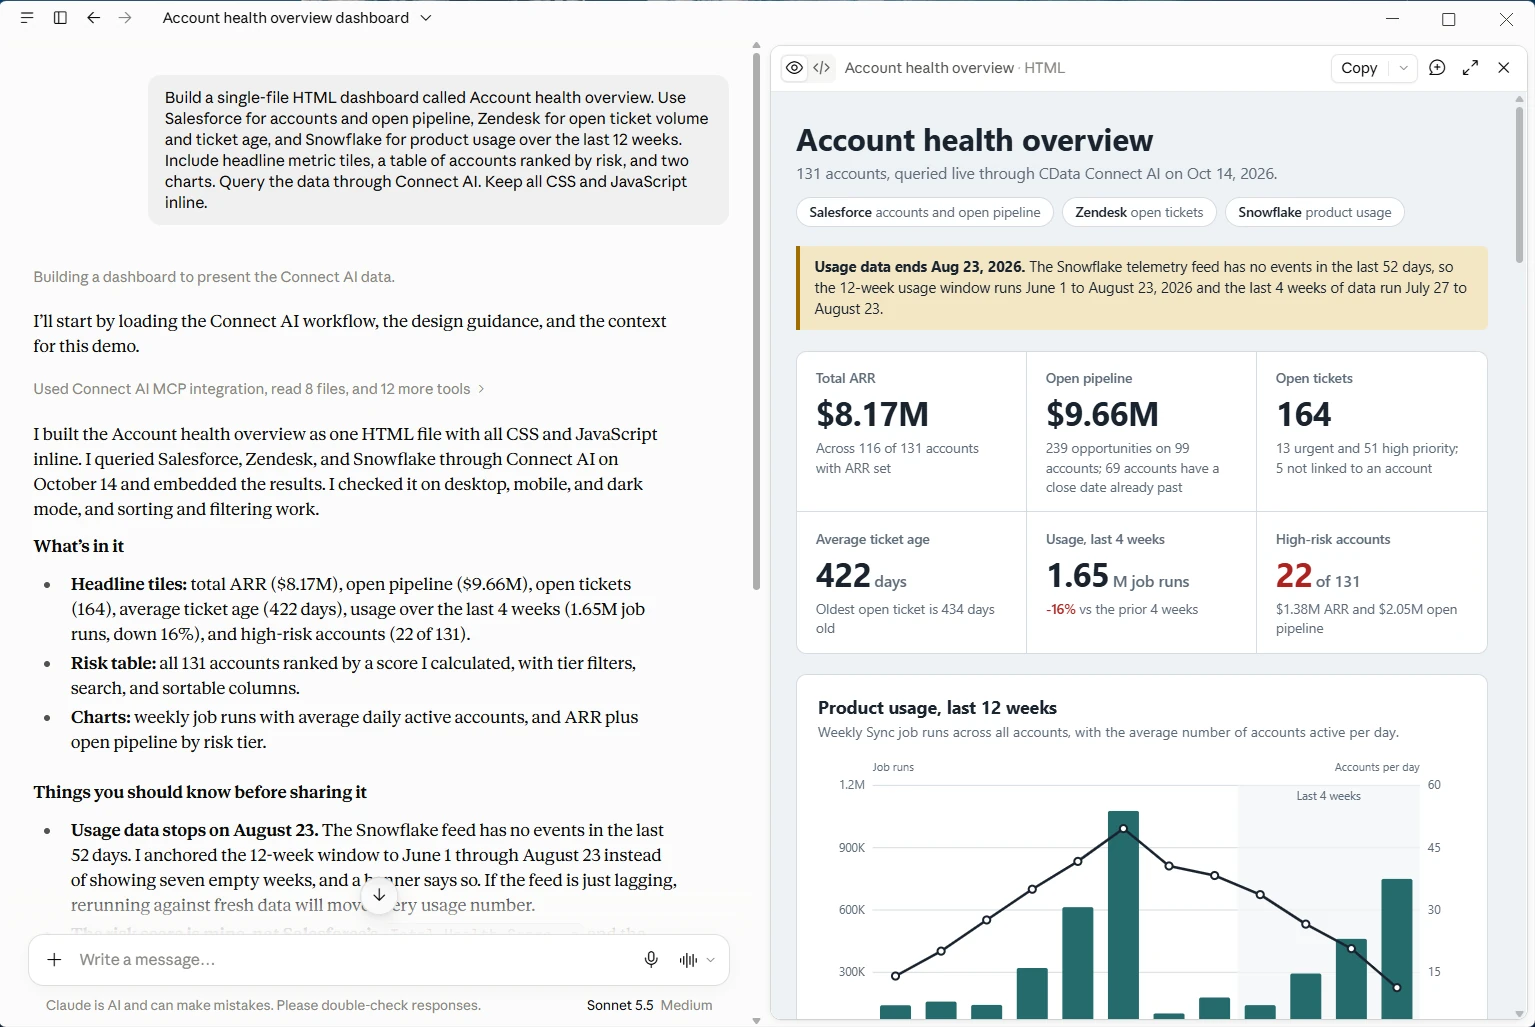Maximize the application window
The width and height of the screenshot is (1535, 1027).
tap(1448, 19)
